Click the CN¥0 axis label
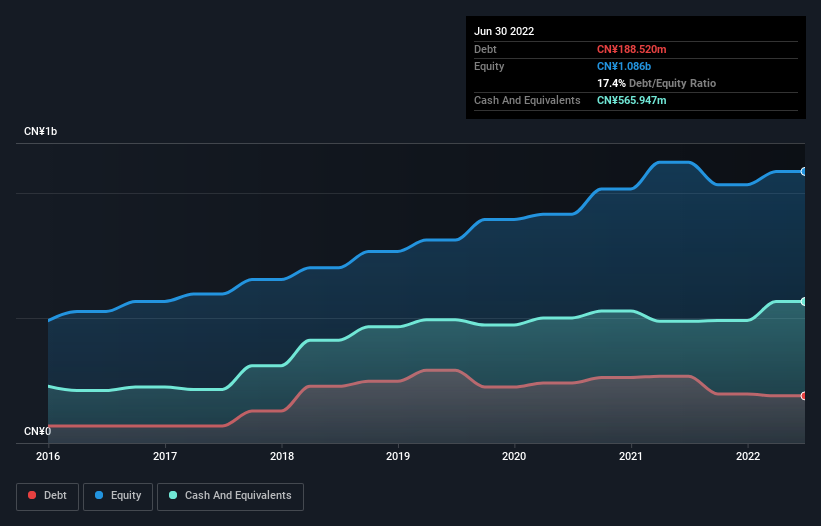 [x=37, y=431]
